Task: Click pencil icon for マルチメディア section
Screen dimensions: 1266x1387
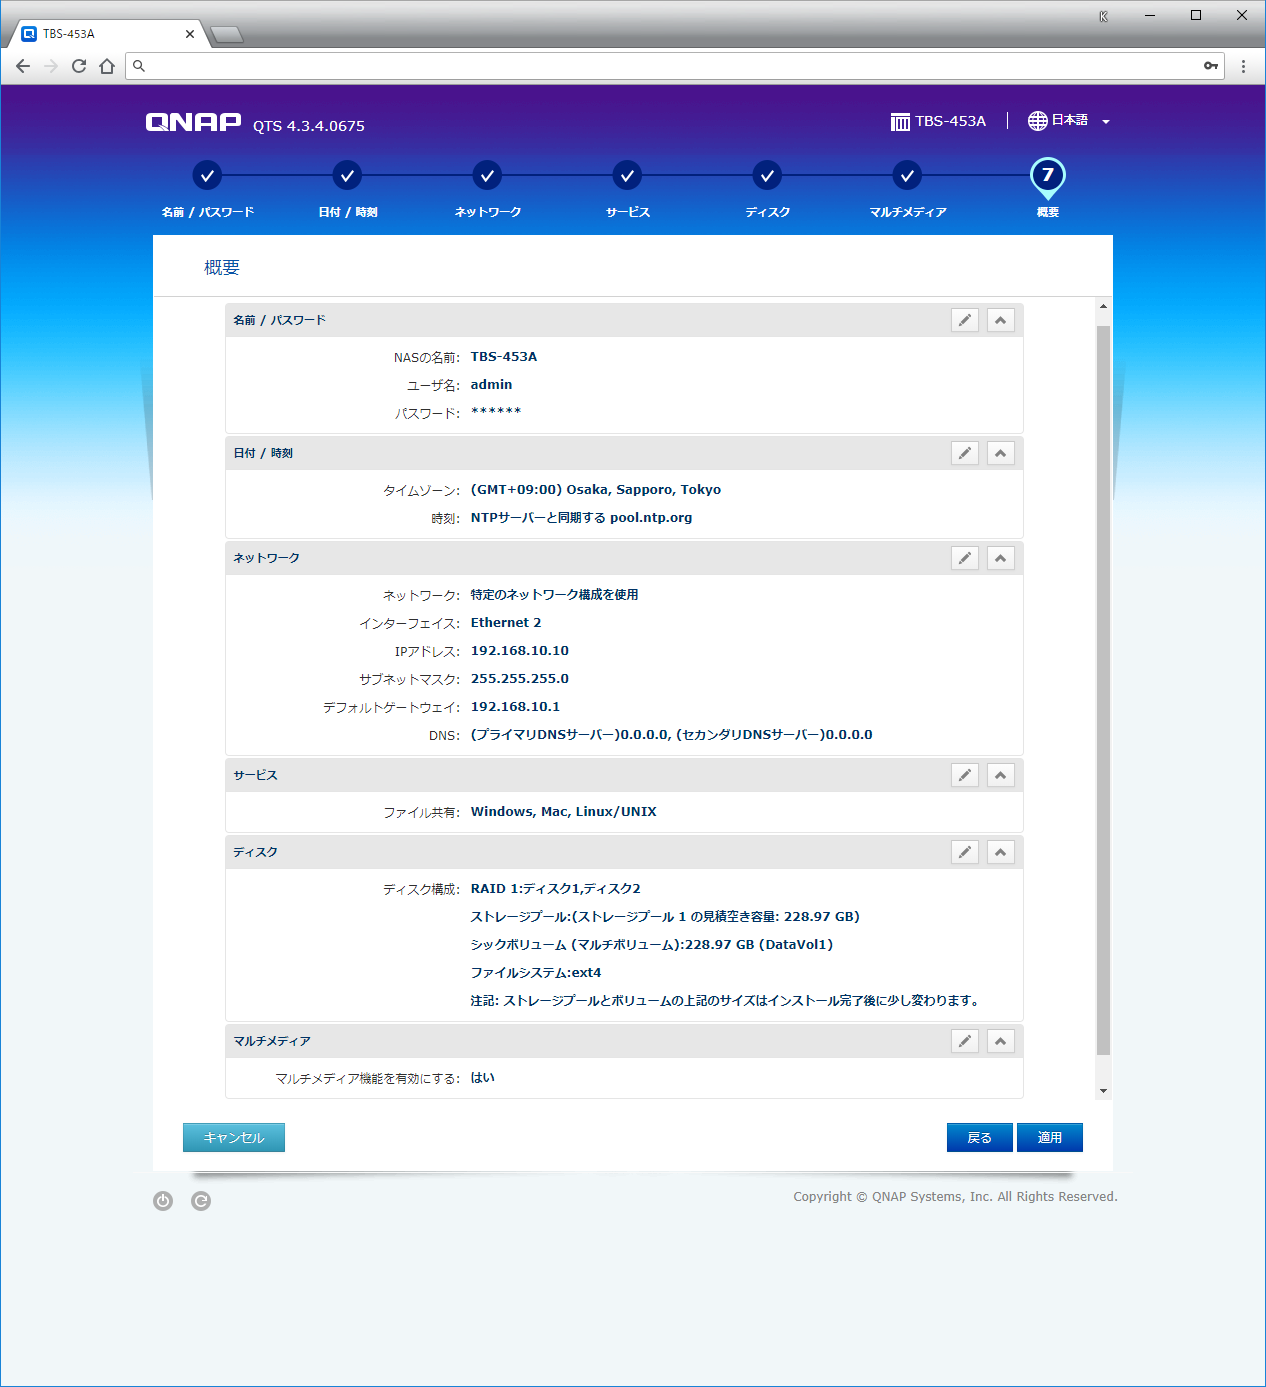Action: 964,1041
